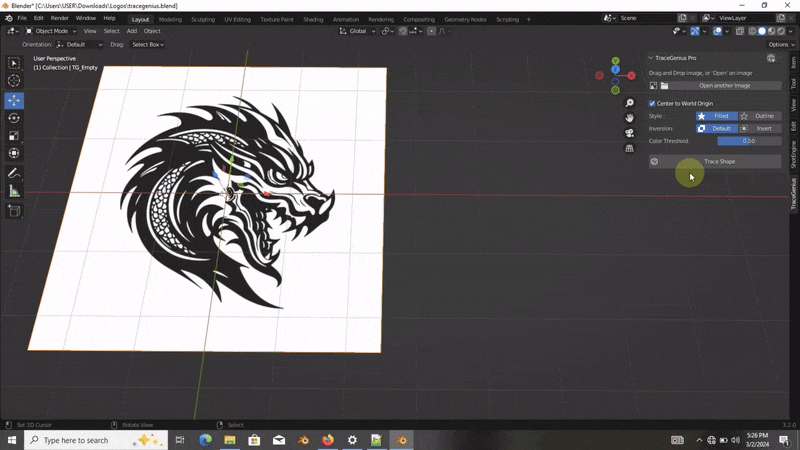Viewport: 800px width, 450px height.
Task: Select the Move tool in the toolbar
Action: coord(14,100)
